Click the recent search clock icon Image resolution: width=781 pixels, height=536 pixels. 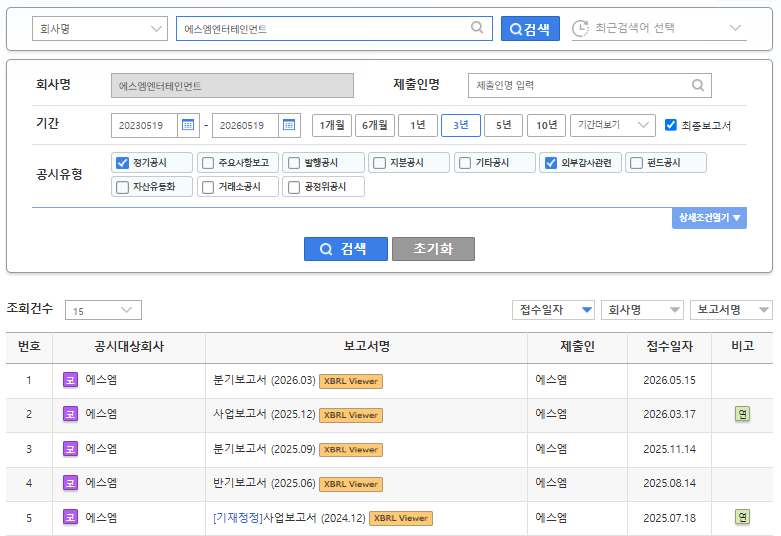(x=580, y=28)
